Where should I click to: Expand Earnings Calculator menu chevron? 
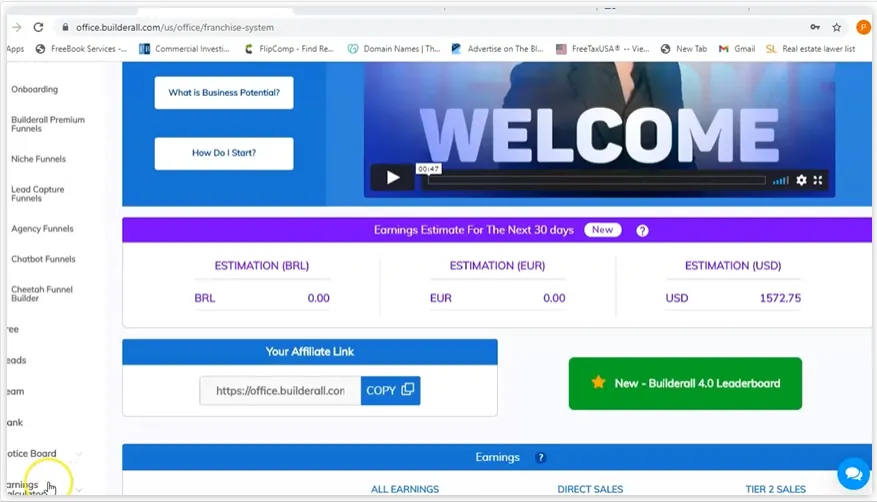point(79,490)
